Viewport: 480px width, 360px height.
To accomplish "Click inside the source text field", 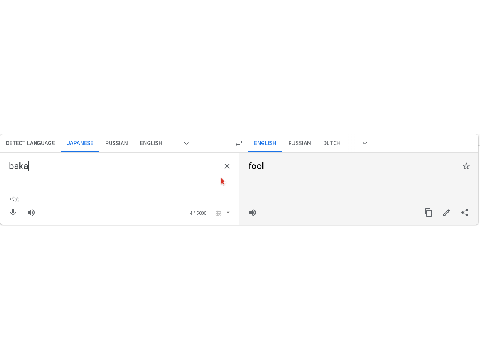I will pyautogui.click(x=113, y=177).
